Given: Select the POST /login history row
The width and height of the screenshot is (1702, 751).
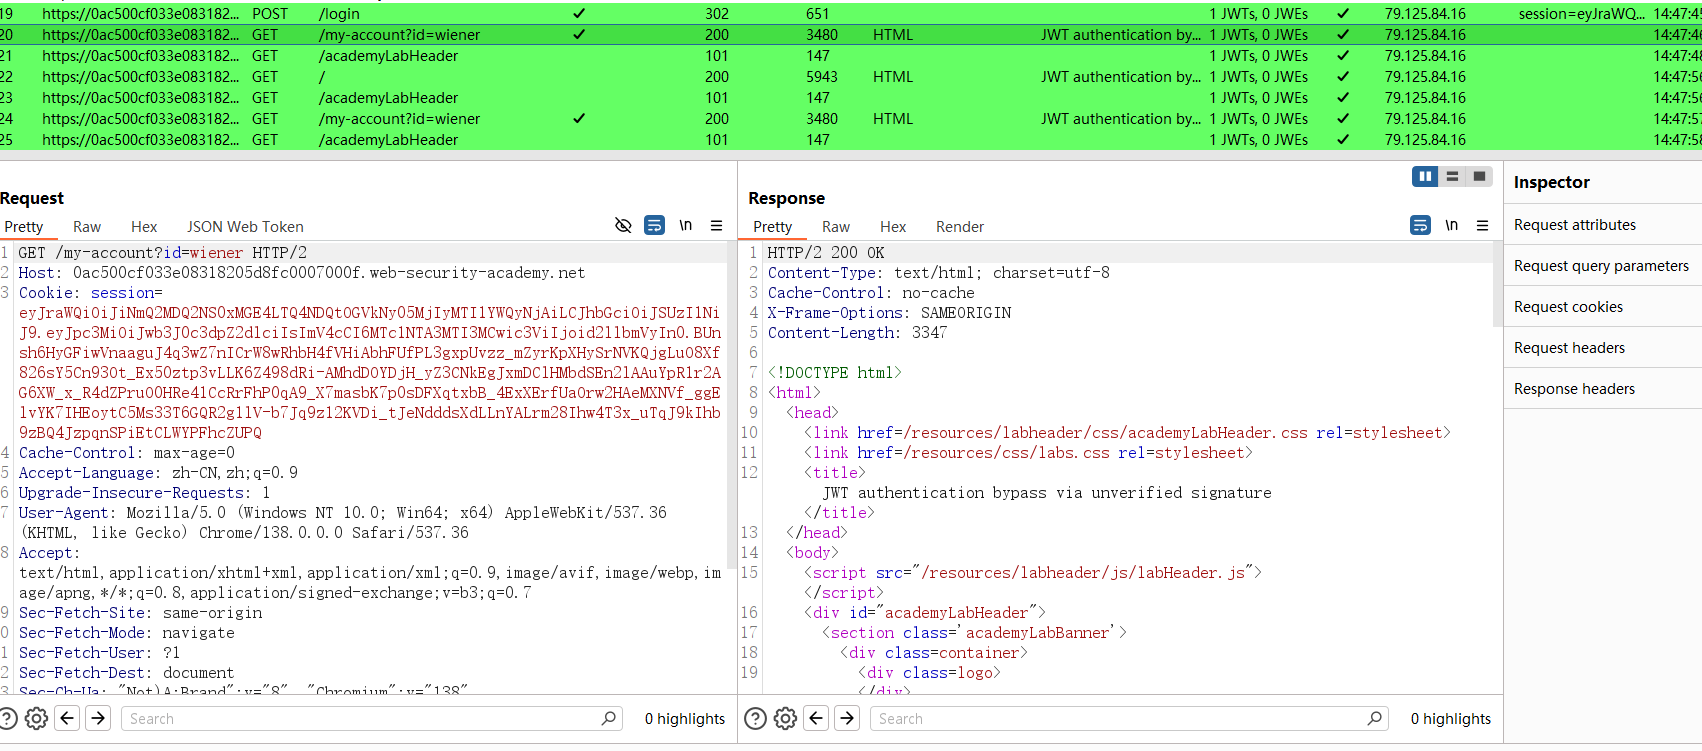Looking at the screenshot, I should [851, 14].
